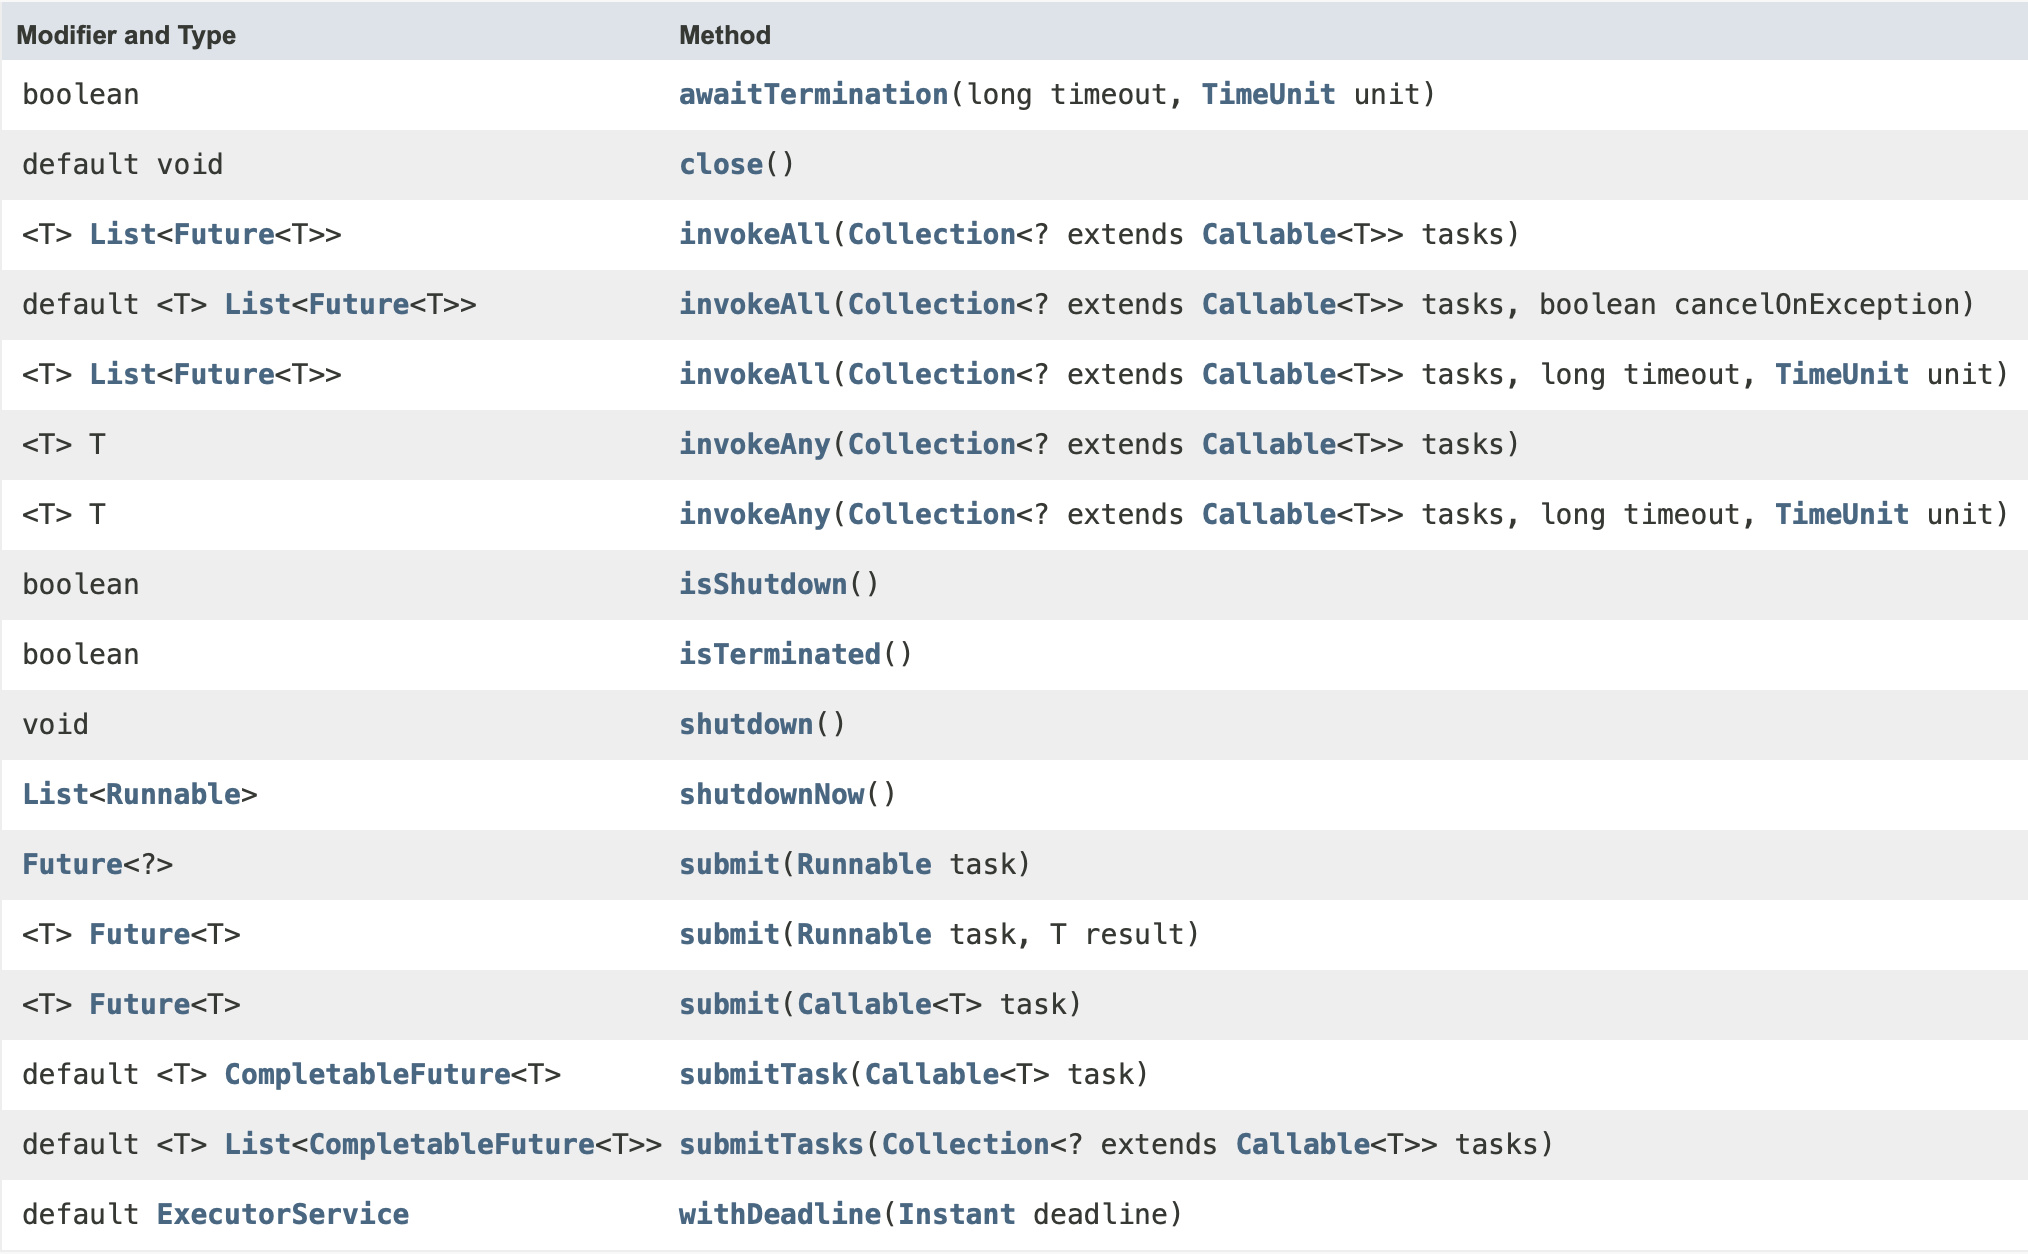This screenshot has width=2028, height=1254.
Task: Open the isShutdown method link
Action: (762, 584)
